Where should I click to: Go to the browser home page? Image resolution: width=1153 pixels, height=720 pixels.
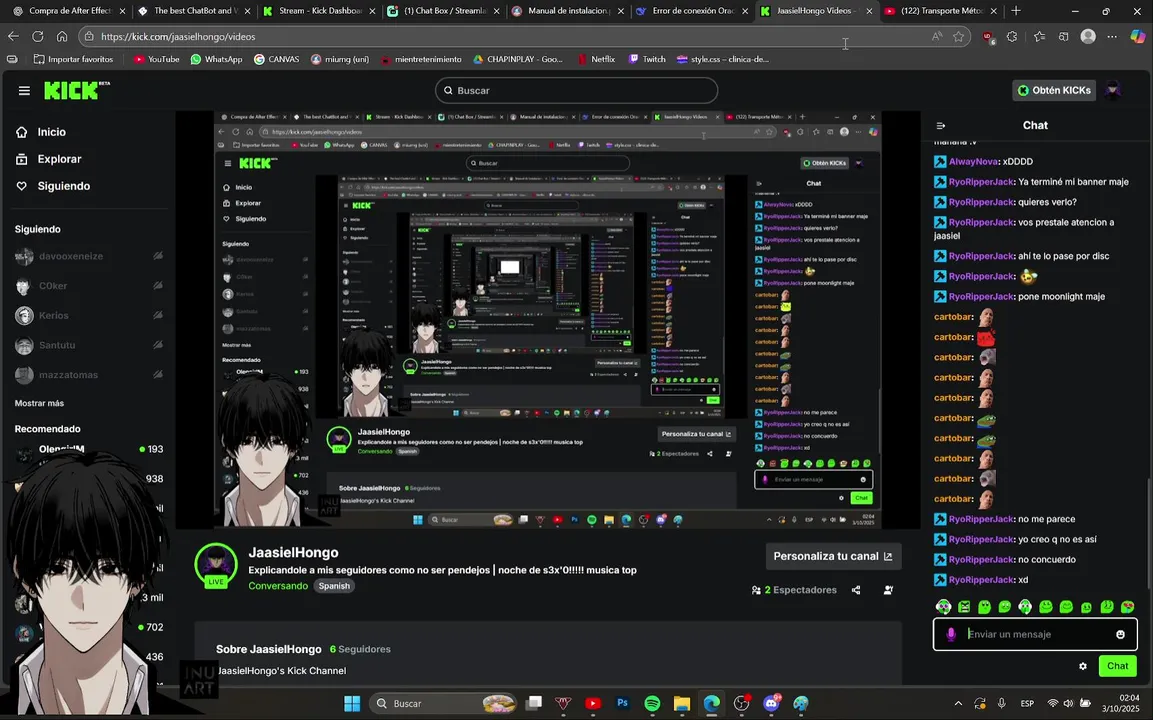click(x=62, y=36)
